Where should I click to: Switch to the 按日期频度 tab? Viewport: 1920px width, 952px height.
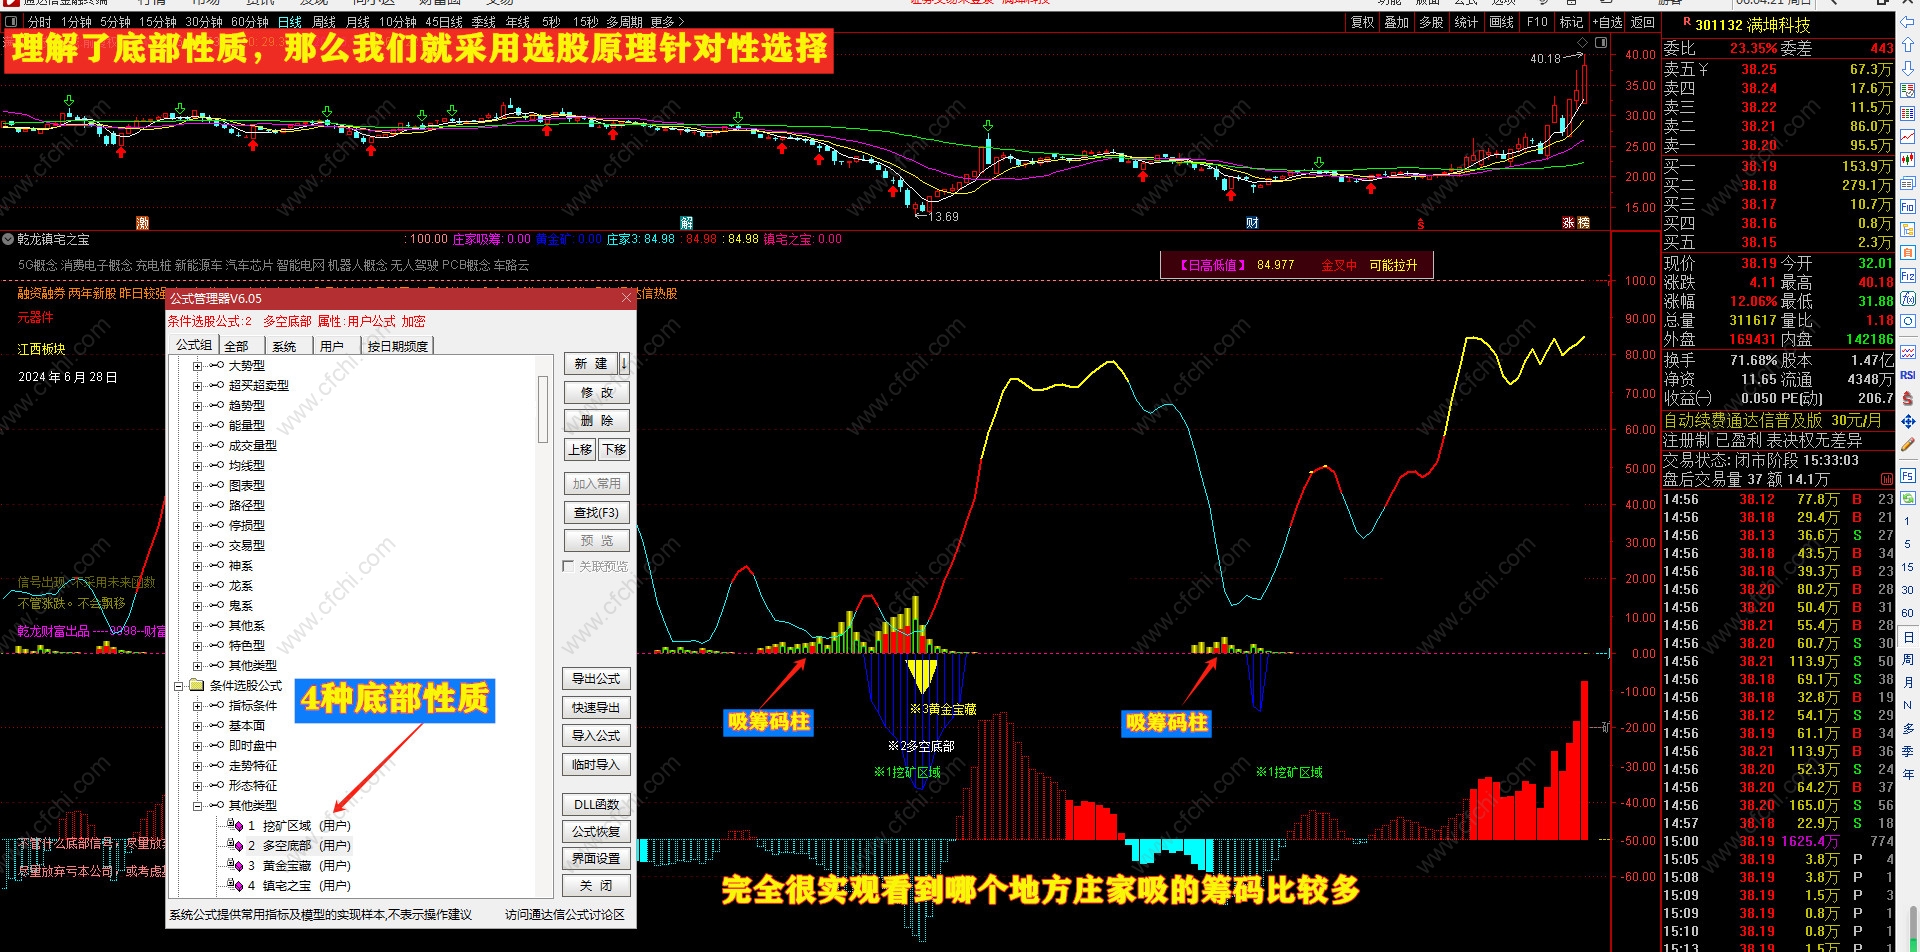(397, 346)
